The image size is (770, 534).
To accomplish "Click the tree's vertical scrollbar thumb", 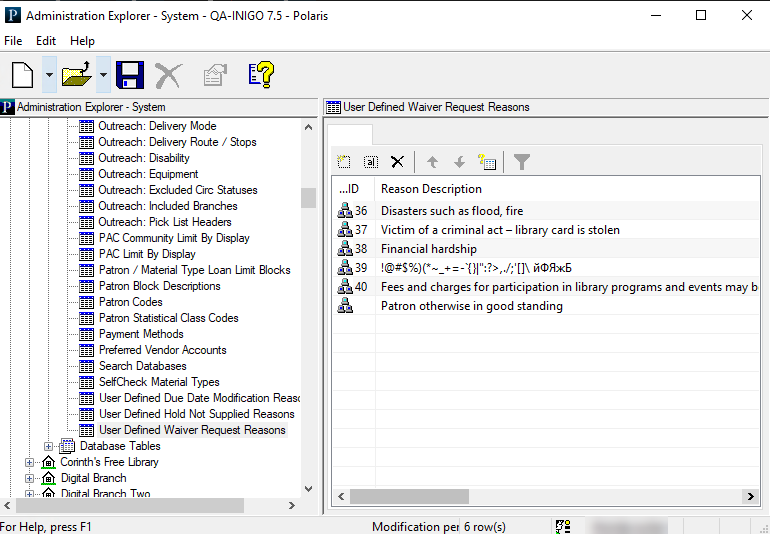I will click(x=308, y=198).
